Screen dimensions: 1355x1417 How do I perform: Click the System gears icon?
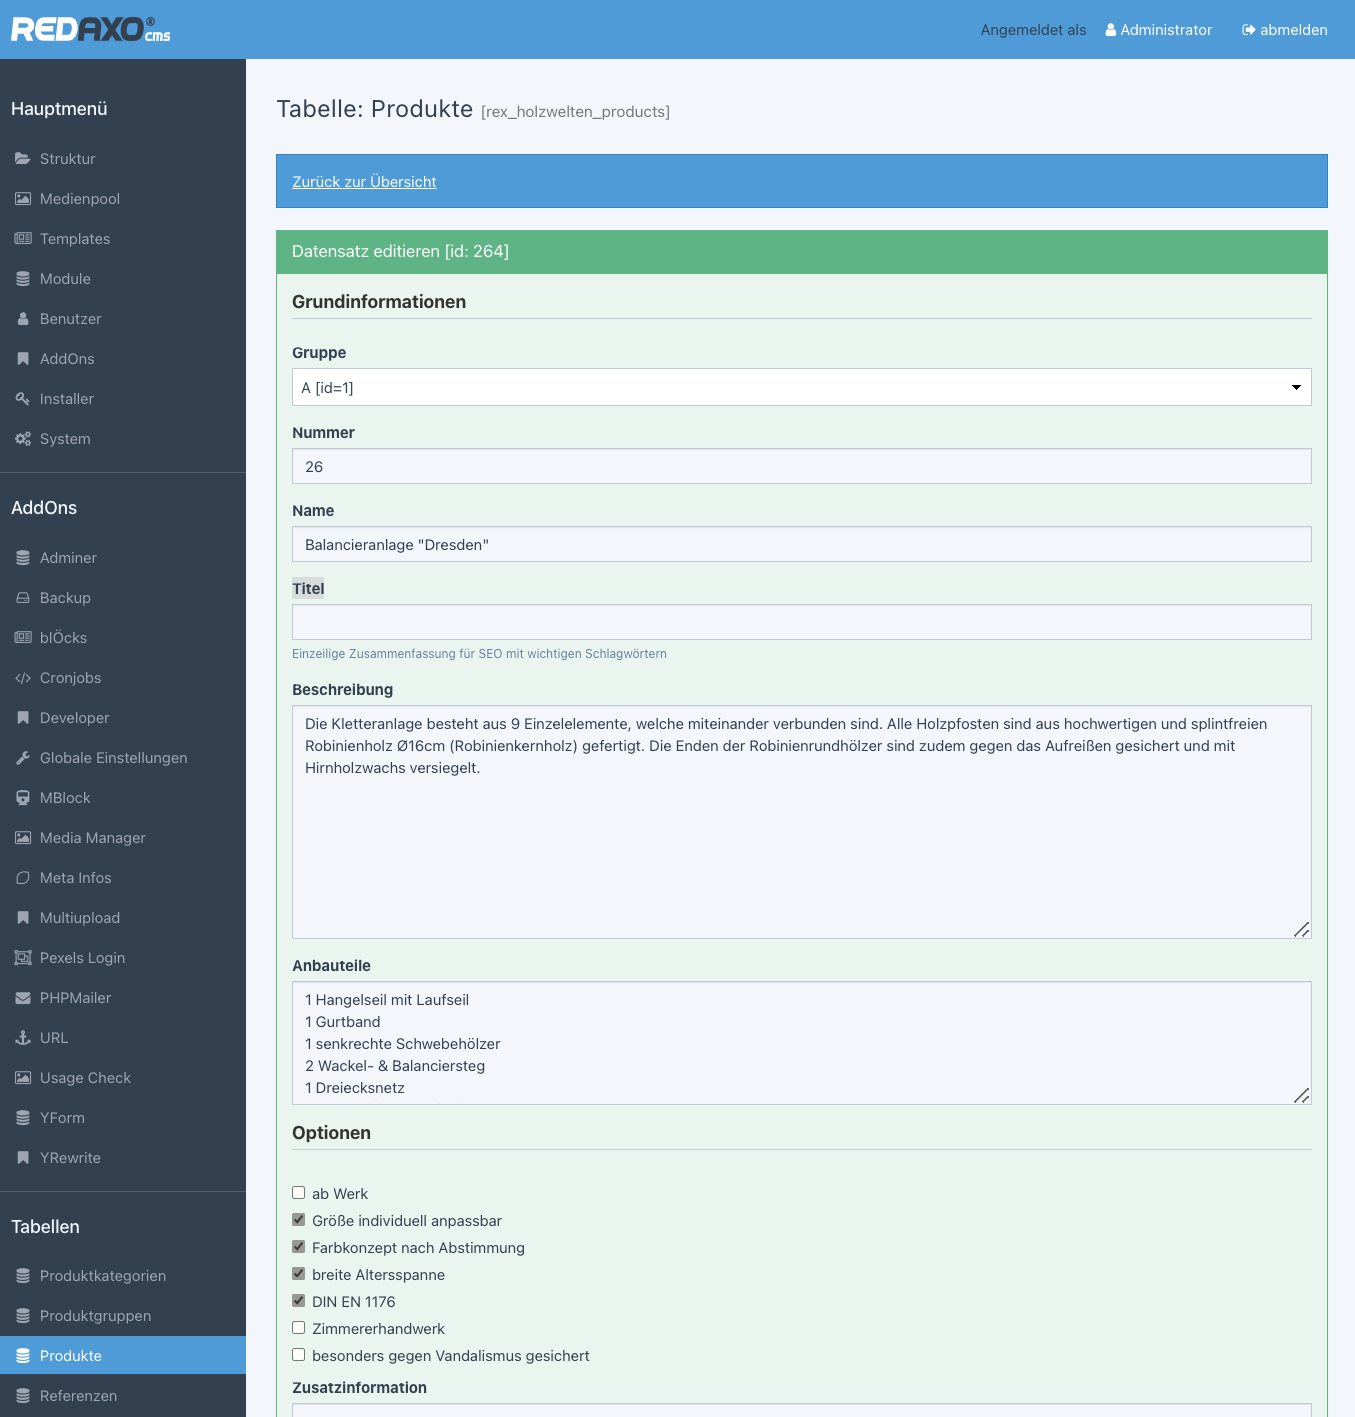23,439
